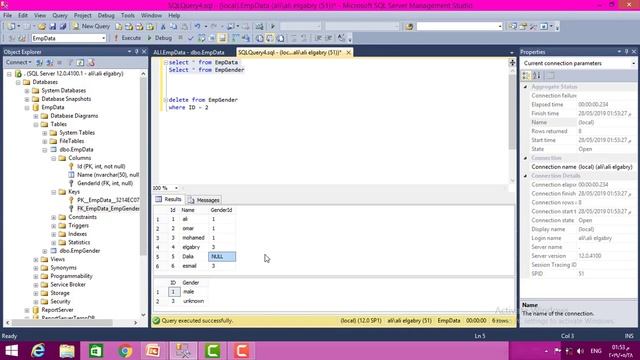Viewport: 640px width, 360px height.
Task: Click Object Explorer Refresh icon
Action: tap(80, 62)
